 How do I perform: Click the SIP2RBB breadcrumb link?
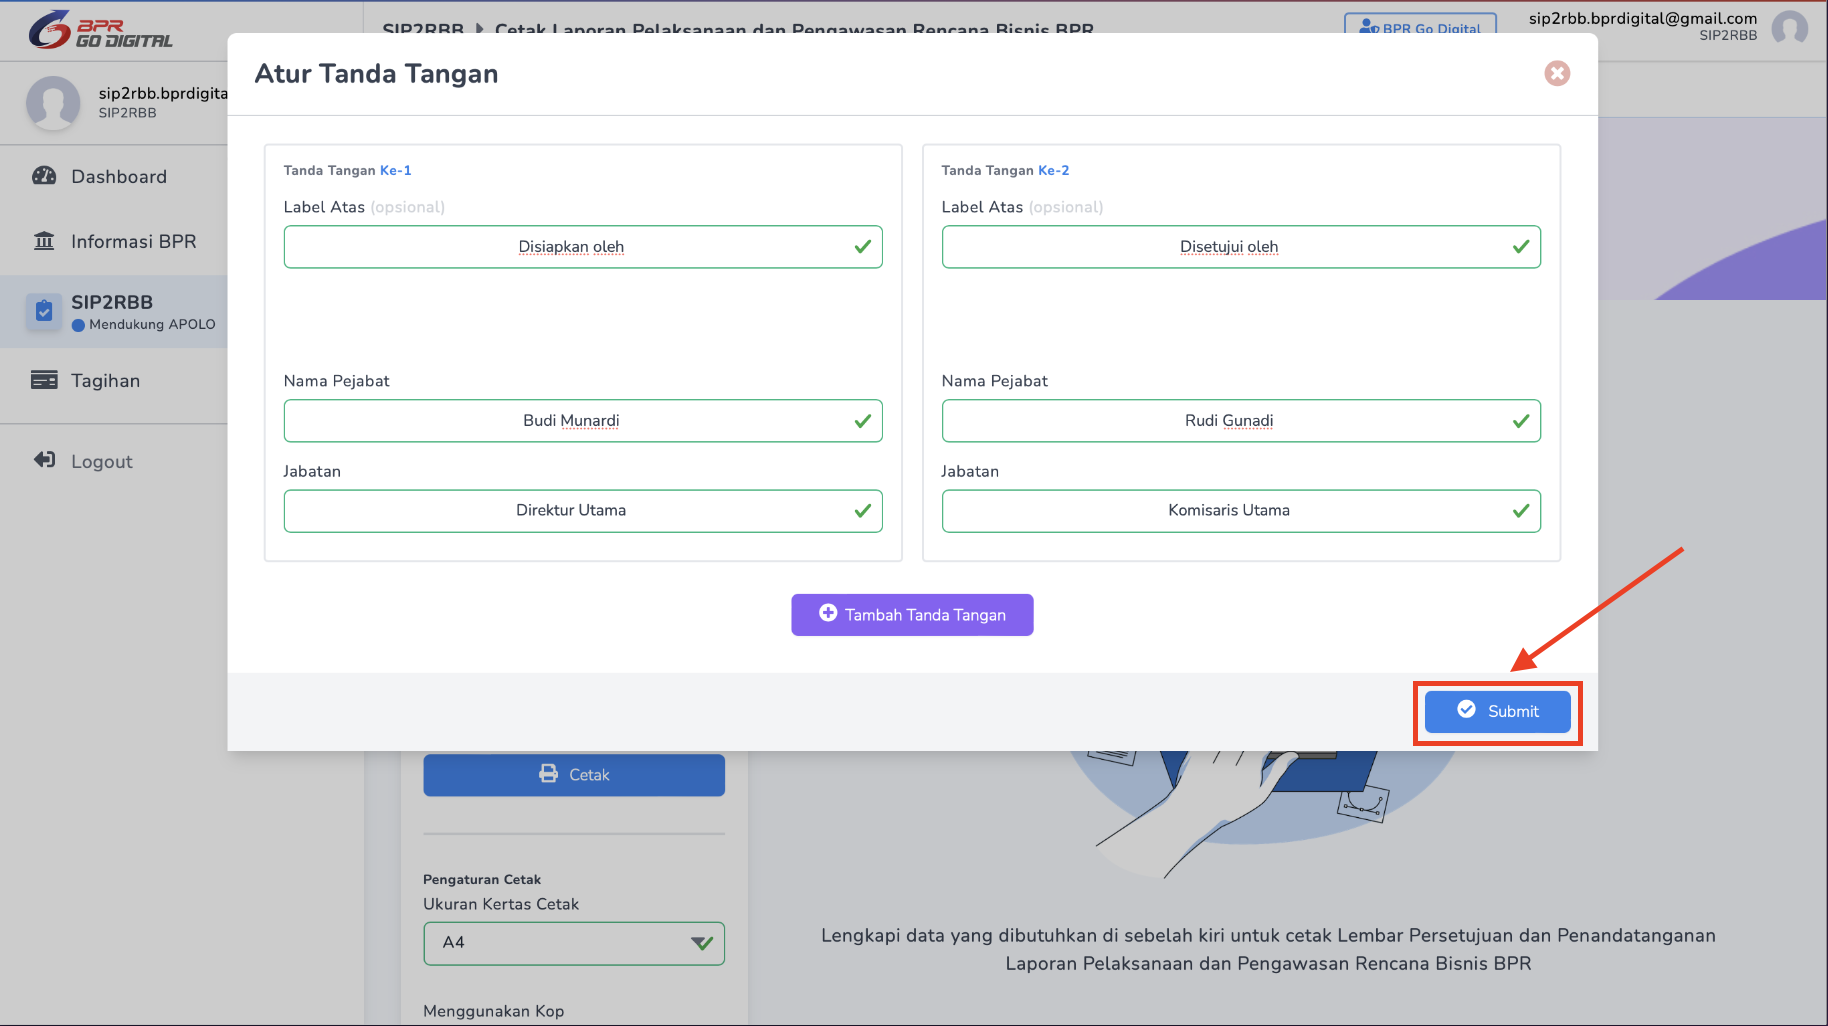click(x=423, y=30)
